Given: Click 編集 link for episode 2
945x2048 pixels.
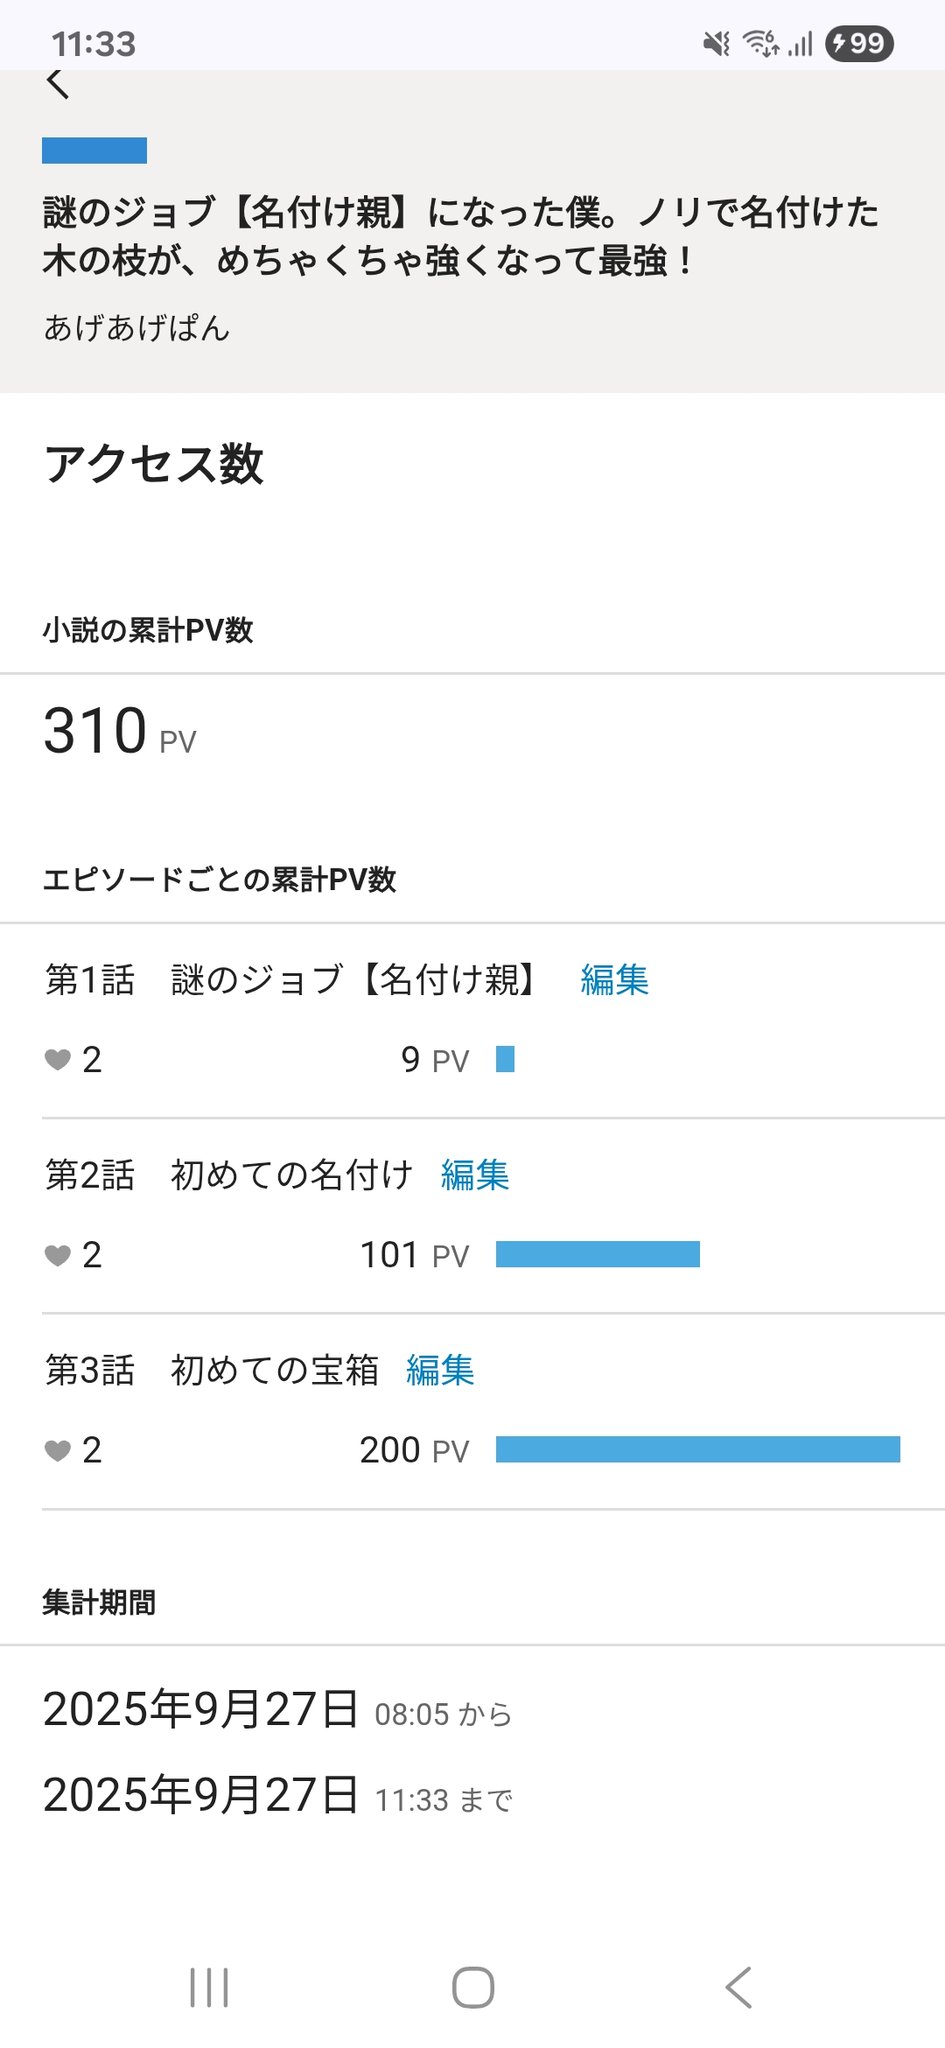Looking at the screenshot, I should [475, 1174].
